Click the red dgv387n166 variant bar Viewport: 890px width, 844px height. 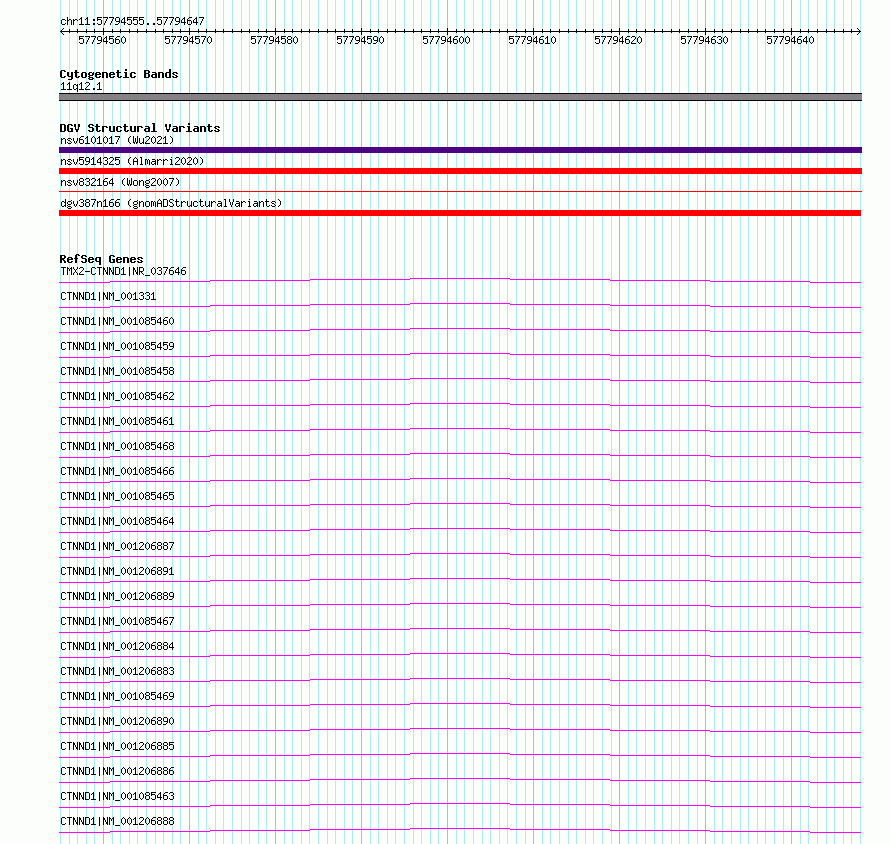[460, 213]
